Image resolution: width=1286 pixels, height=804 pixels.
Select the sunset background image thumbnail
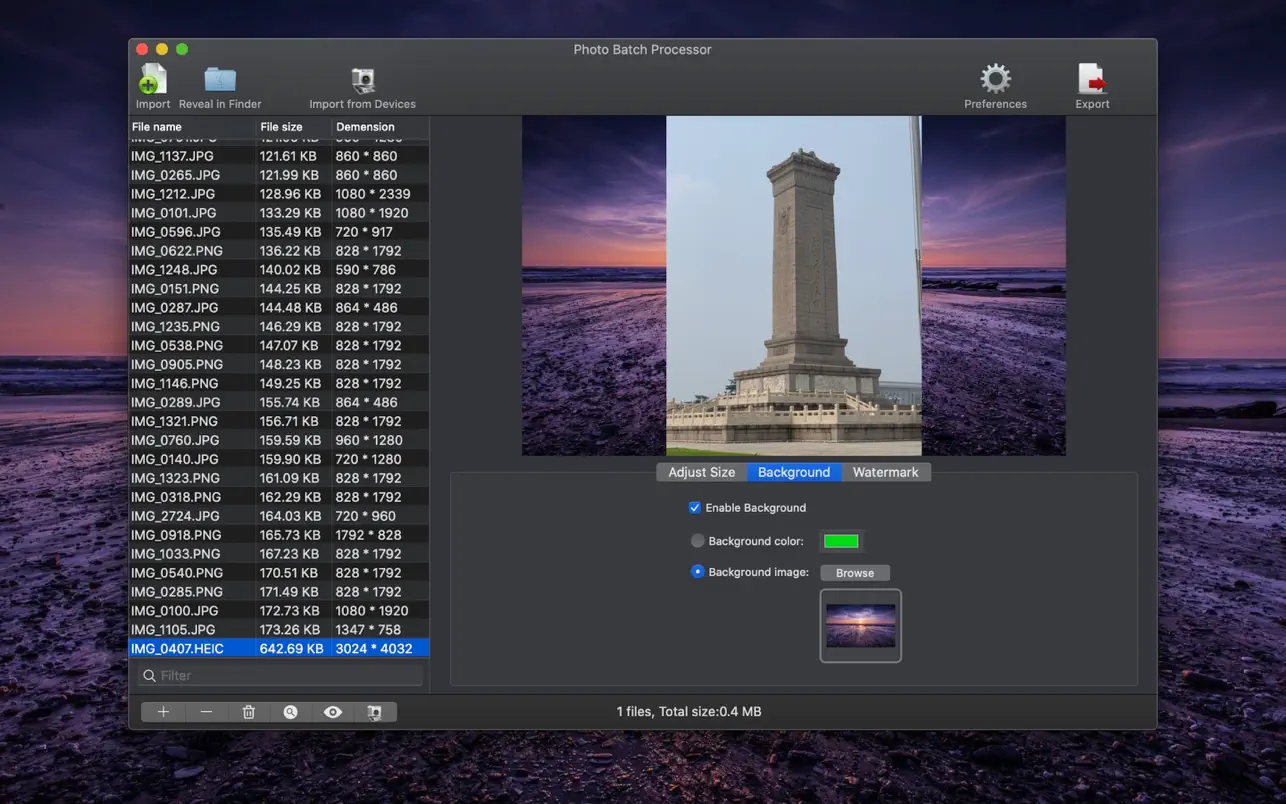pos(860,626)
